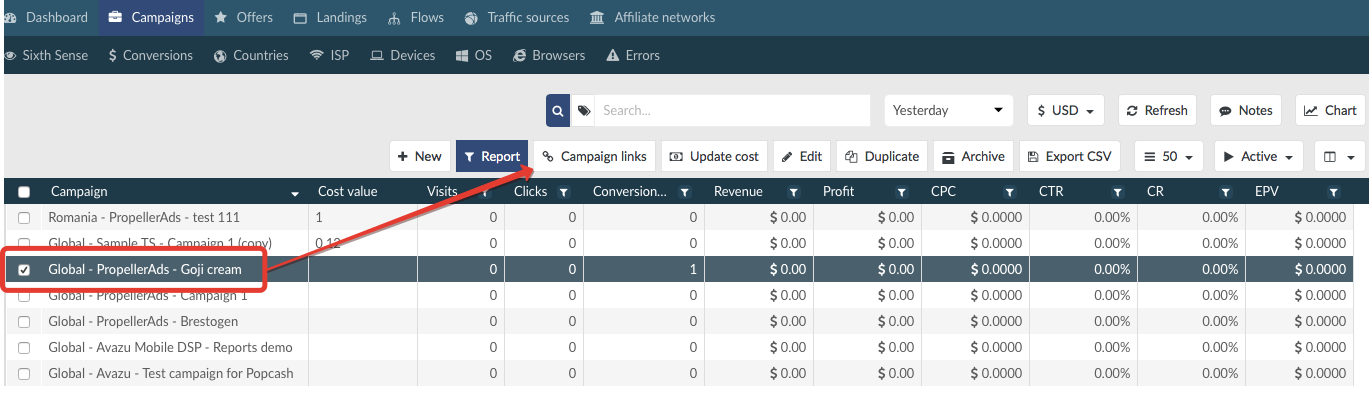Open the column settings dropdown

tap(1338, 156)
